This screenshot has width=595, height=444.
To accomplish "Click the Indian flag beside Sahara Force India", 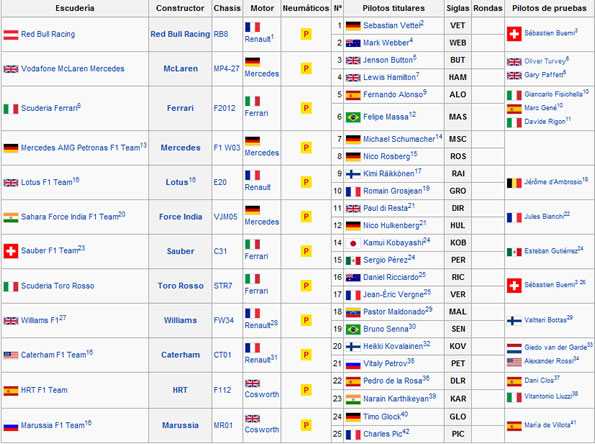I will (11, 217).
